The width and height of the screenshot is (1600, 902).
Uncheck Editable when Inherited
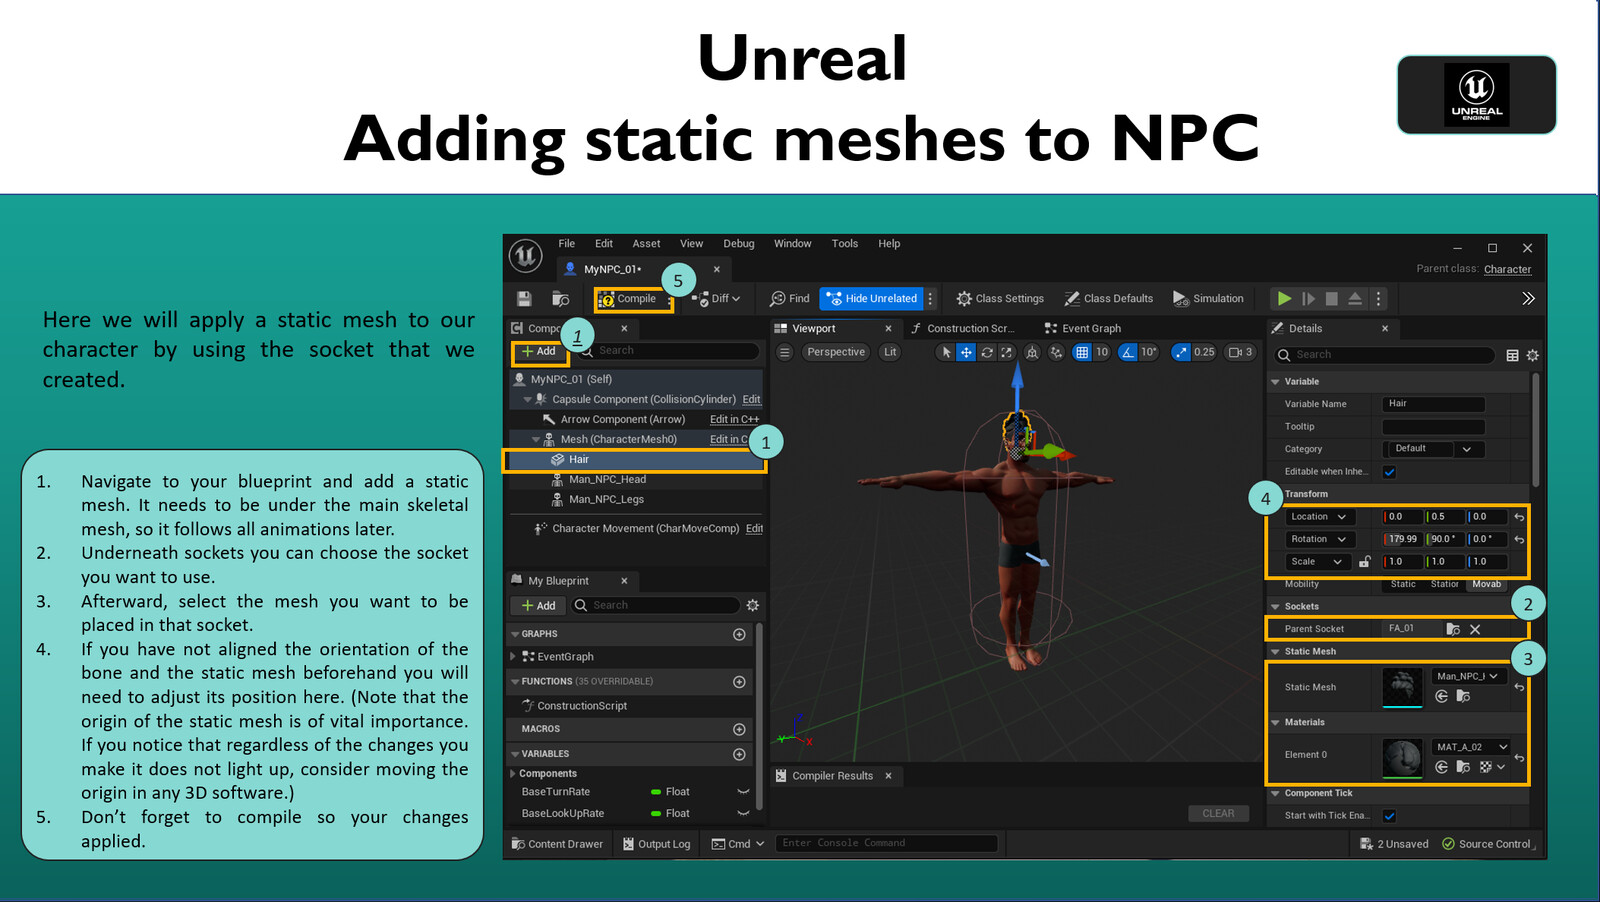point(1390,471)
